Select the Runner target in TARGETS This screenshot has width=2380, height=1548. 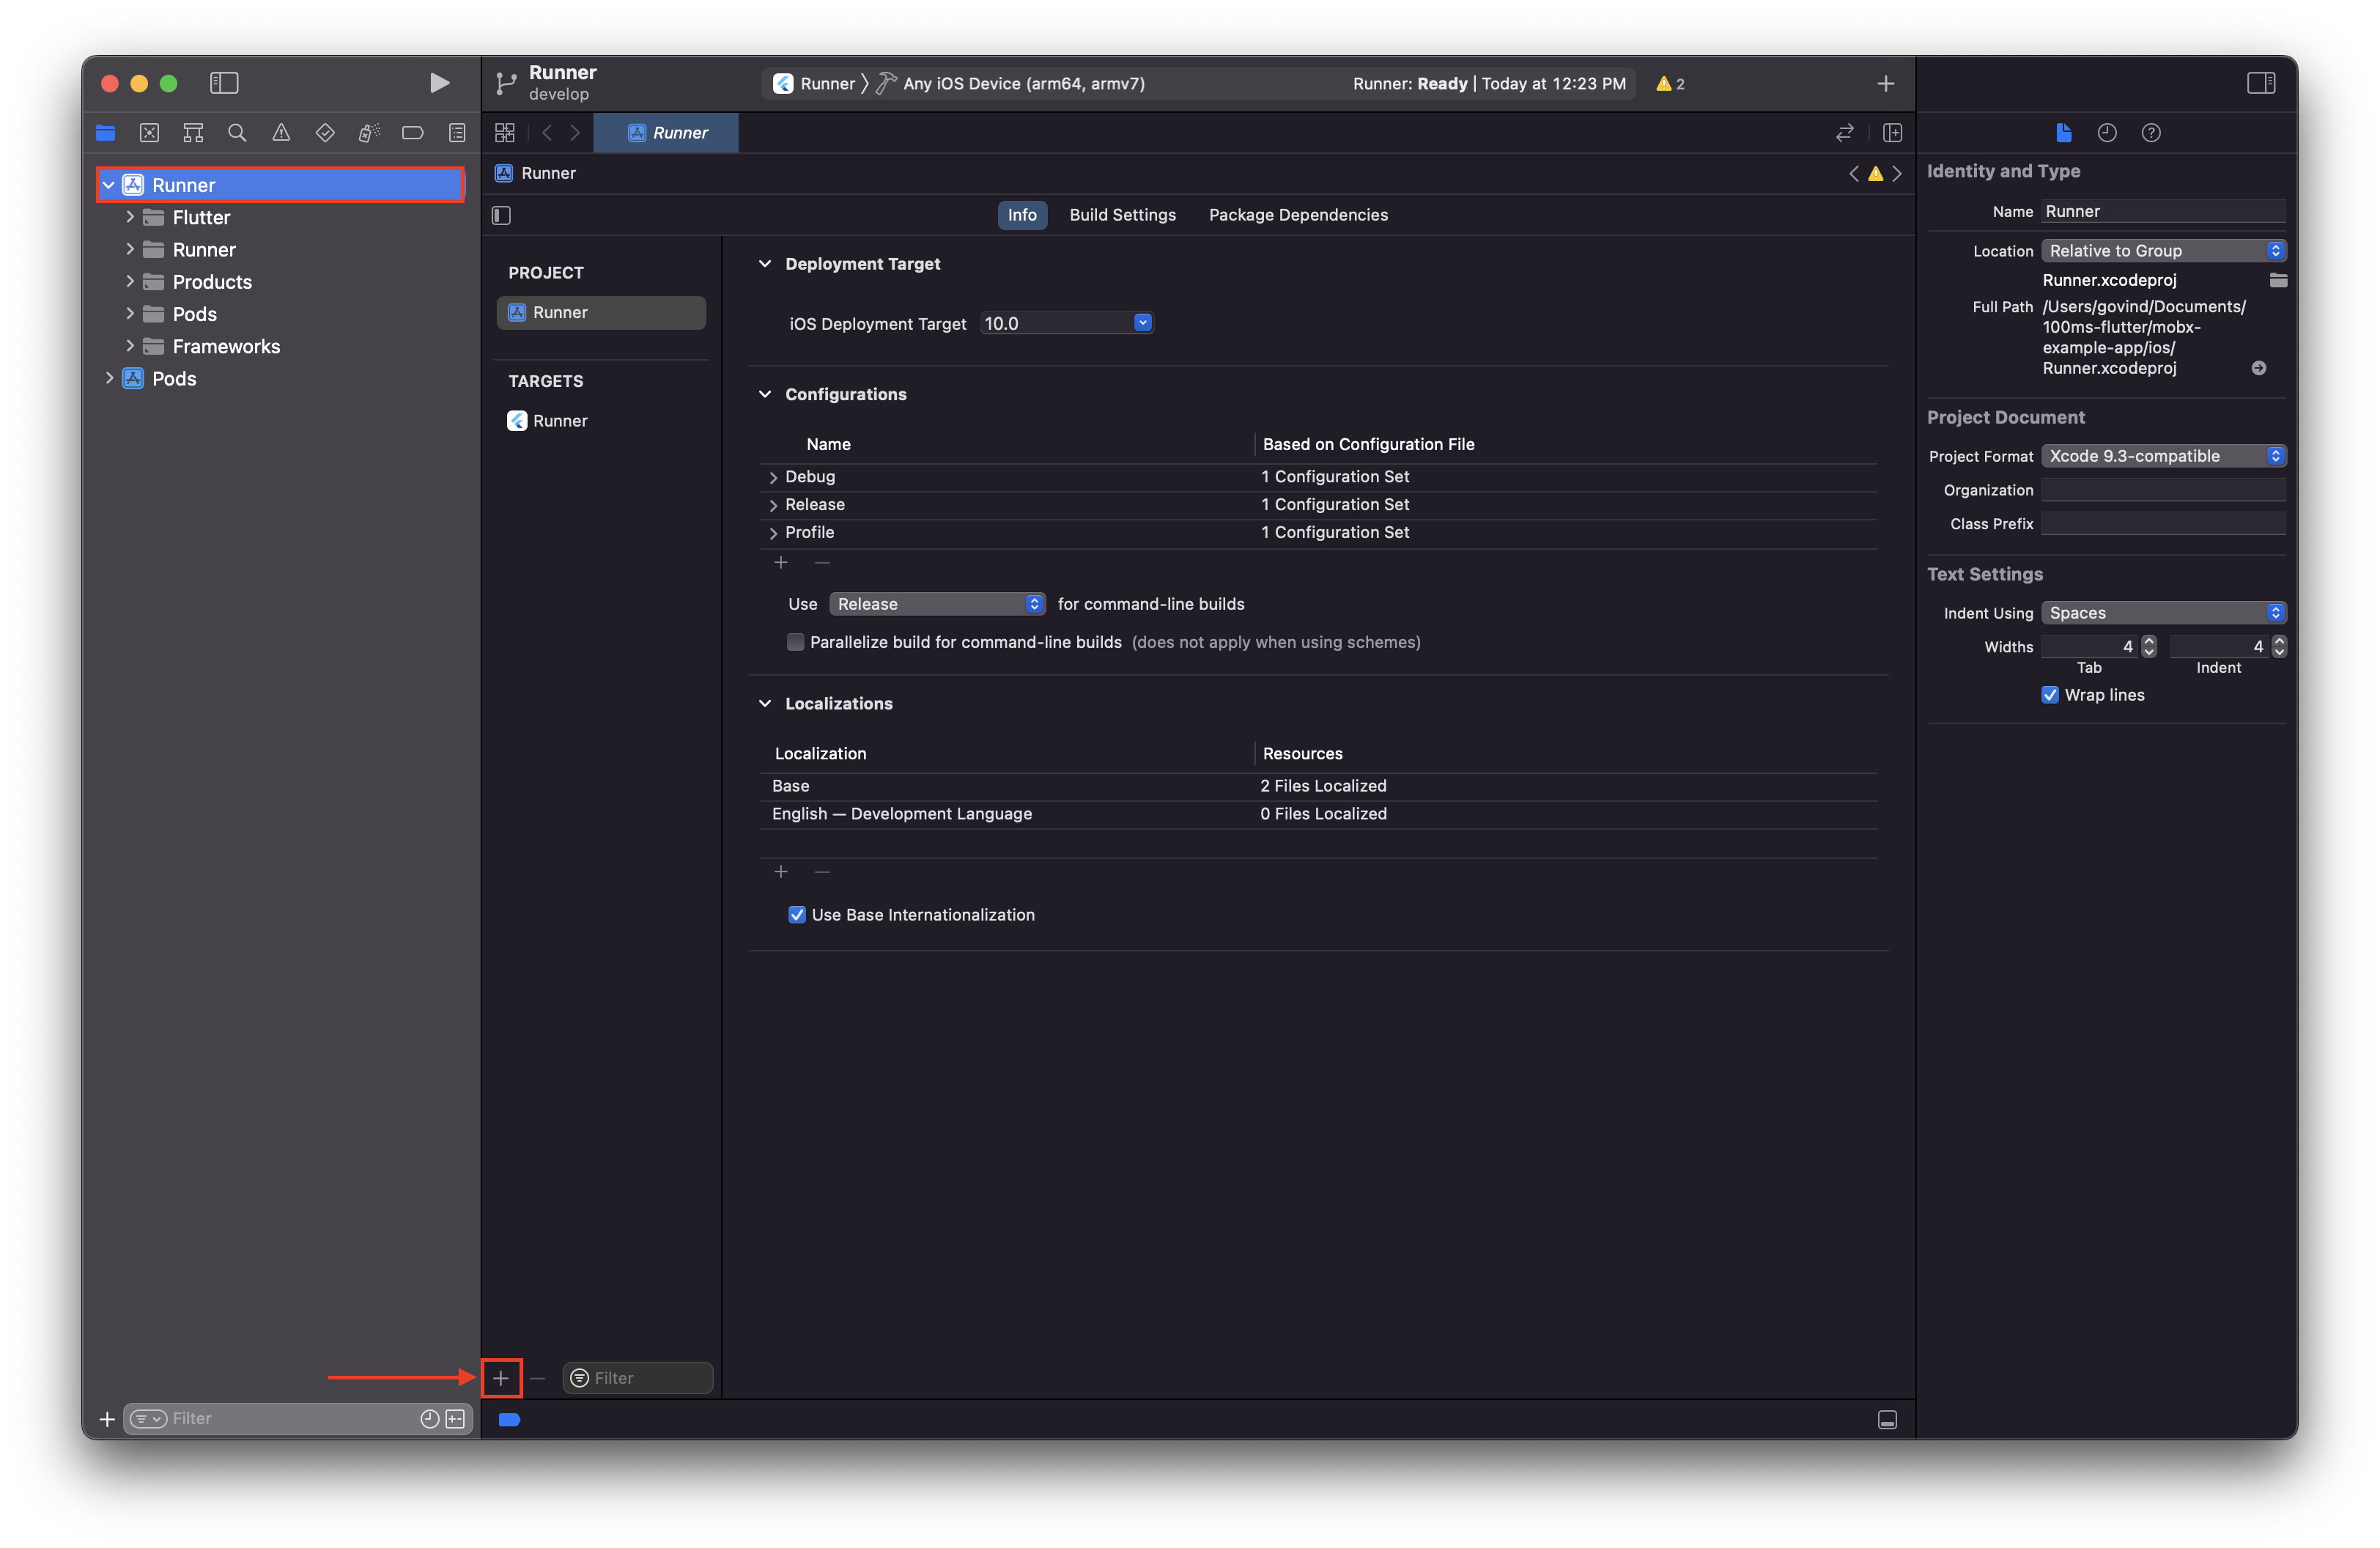coord(560,421)
